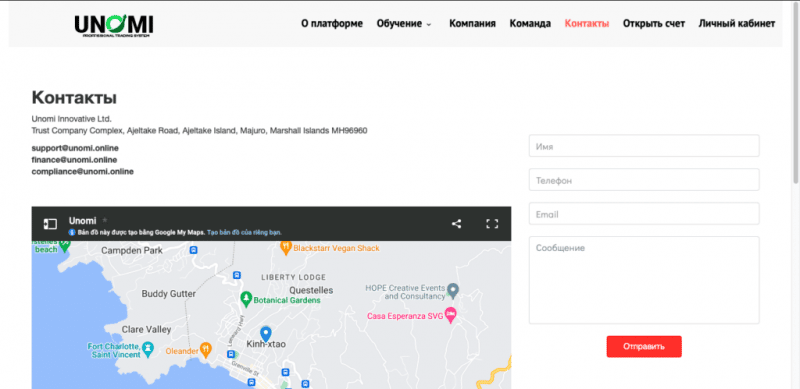Screen dimensions: 800x389
Task: Focus the Имя input field
Action: (644, 146)
